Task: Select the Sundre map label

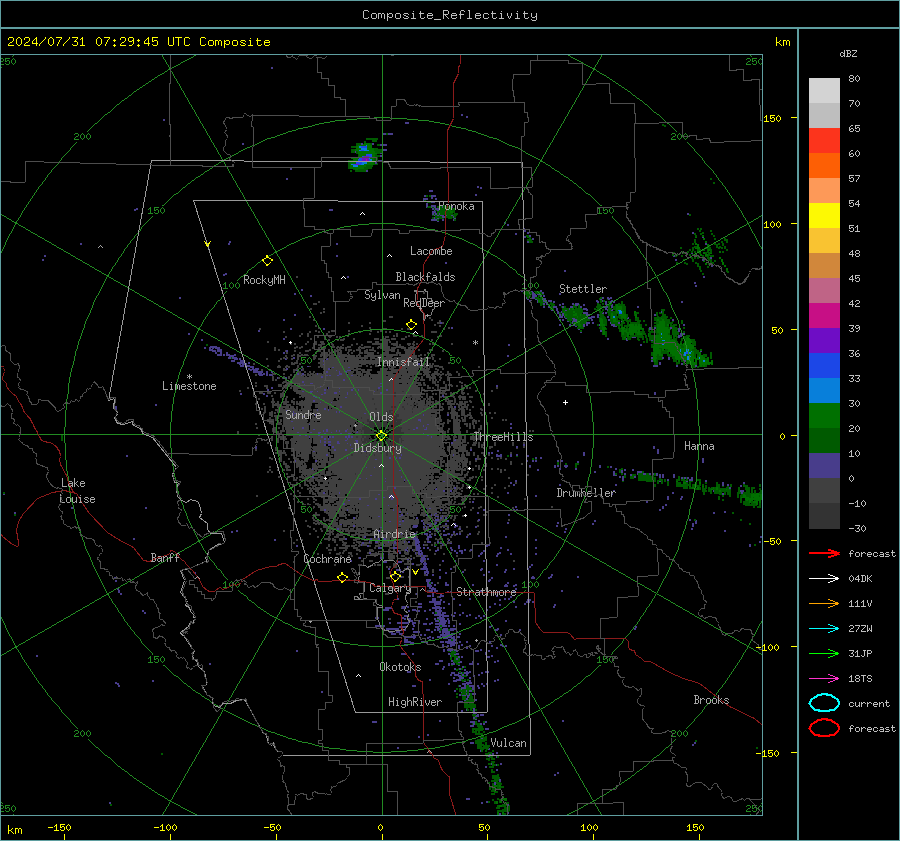Action: (303, 414)
